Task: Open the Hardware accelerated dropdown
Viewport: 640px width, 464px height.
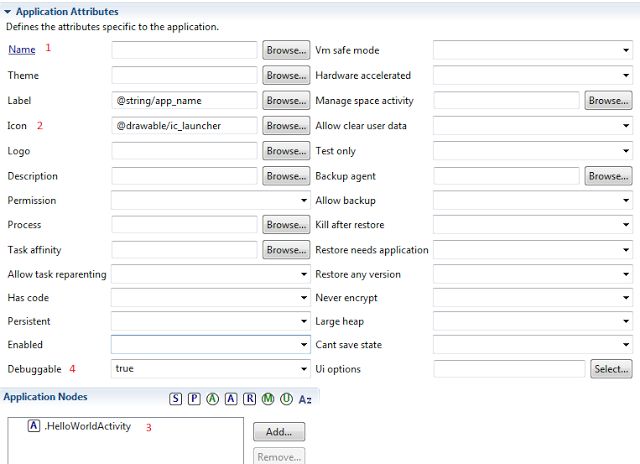Action: [533, 75]
